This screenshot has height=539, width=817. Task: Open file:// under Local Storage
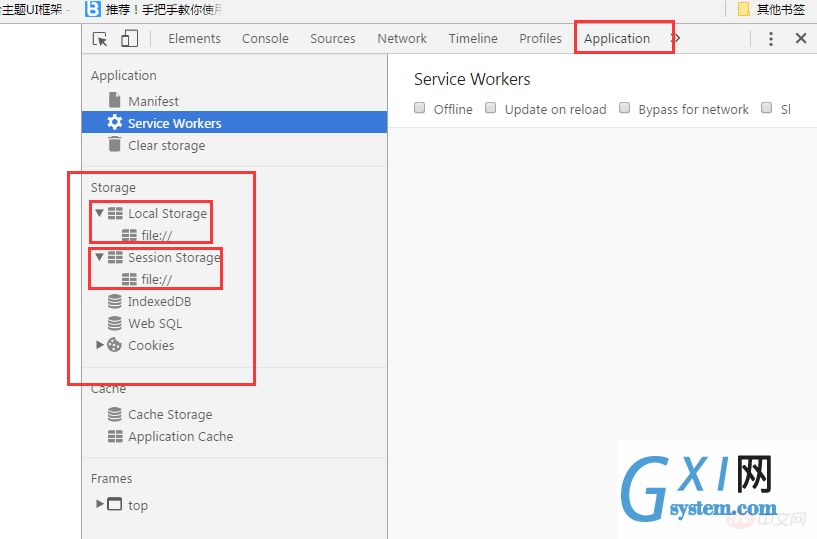pos(157,236)
